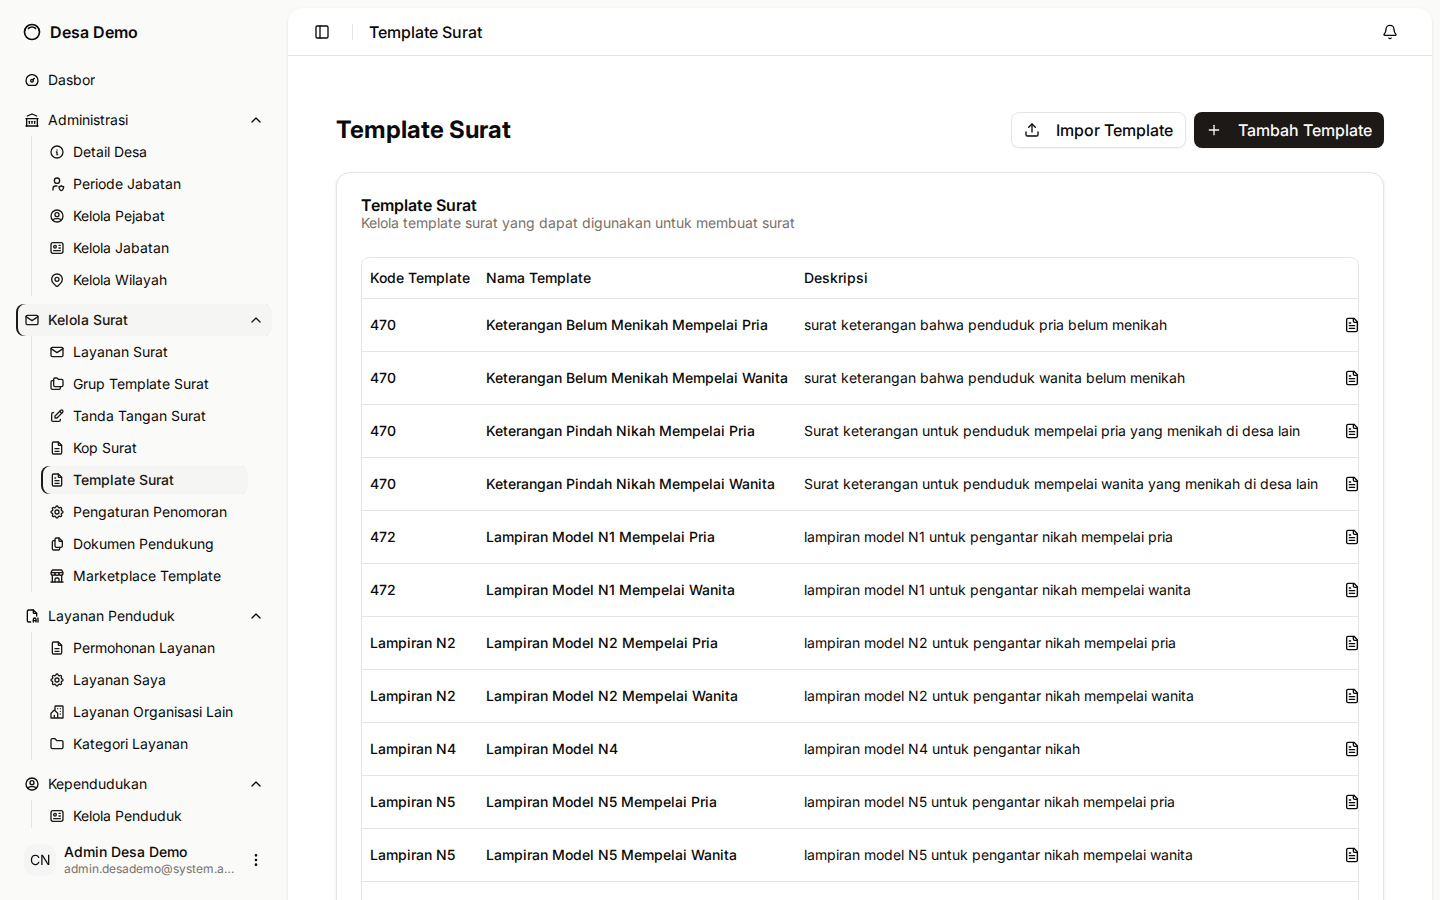Click the Kategori Layanan folder icon
This screenshot has height=900, width=1440.
(57, 744)
